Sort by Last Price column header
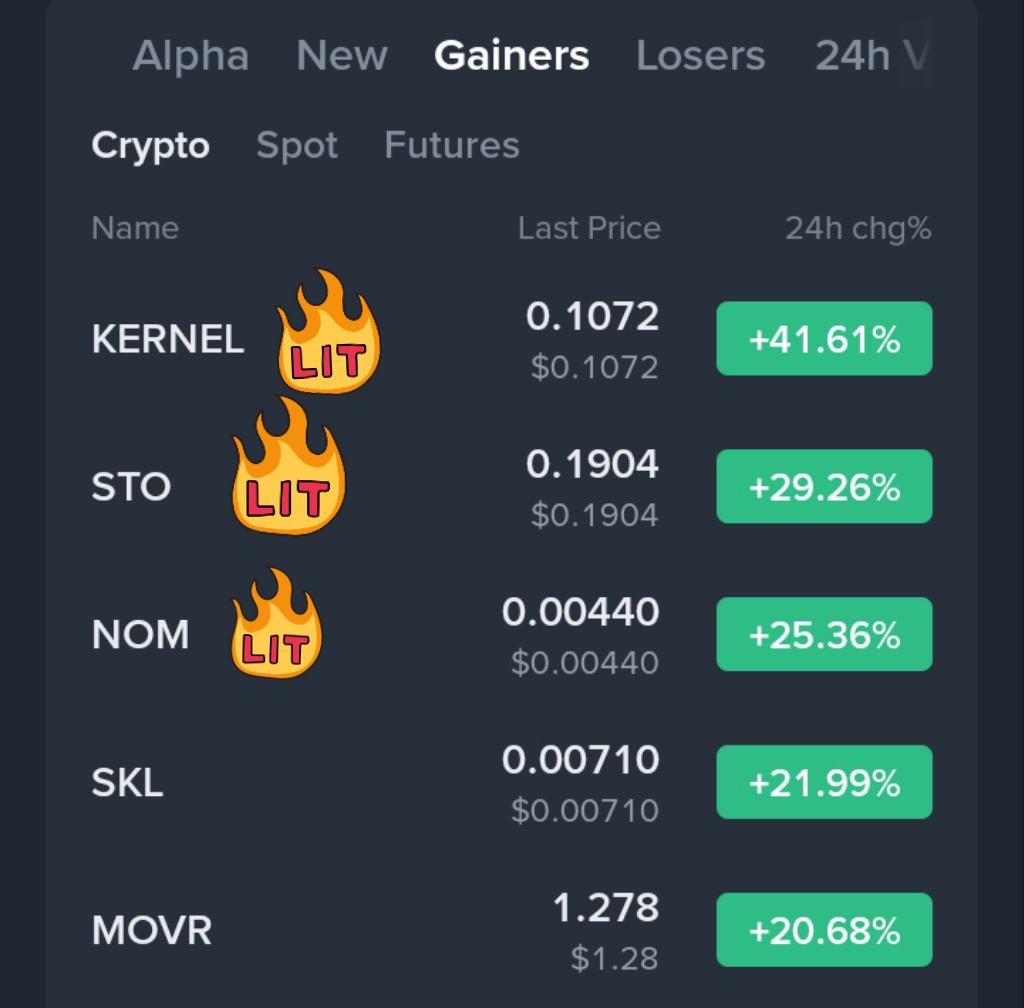1024x1008 pixels. click(589, 229)
